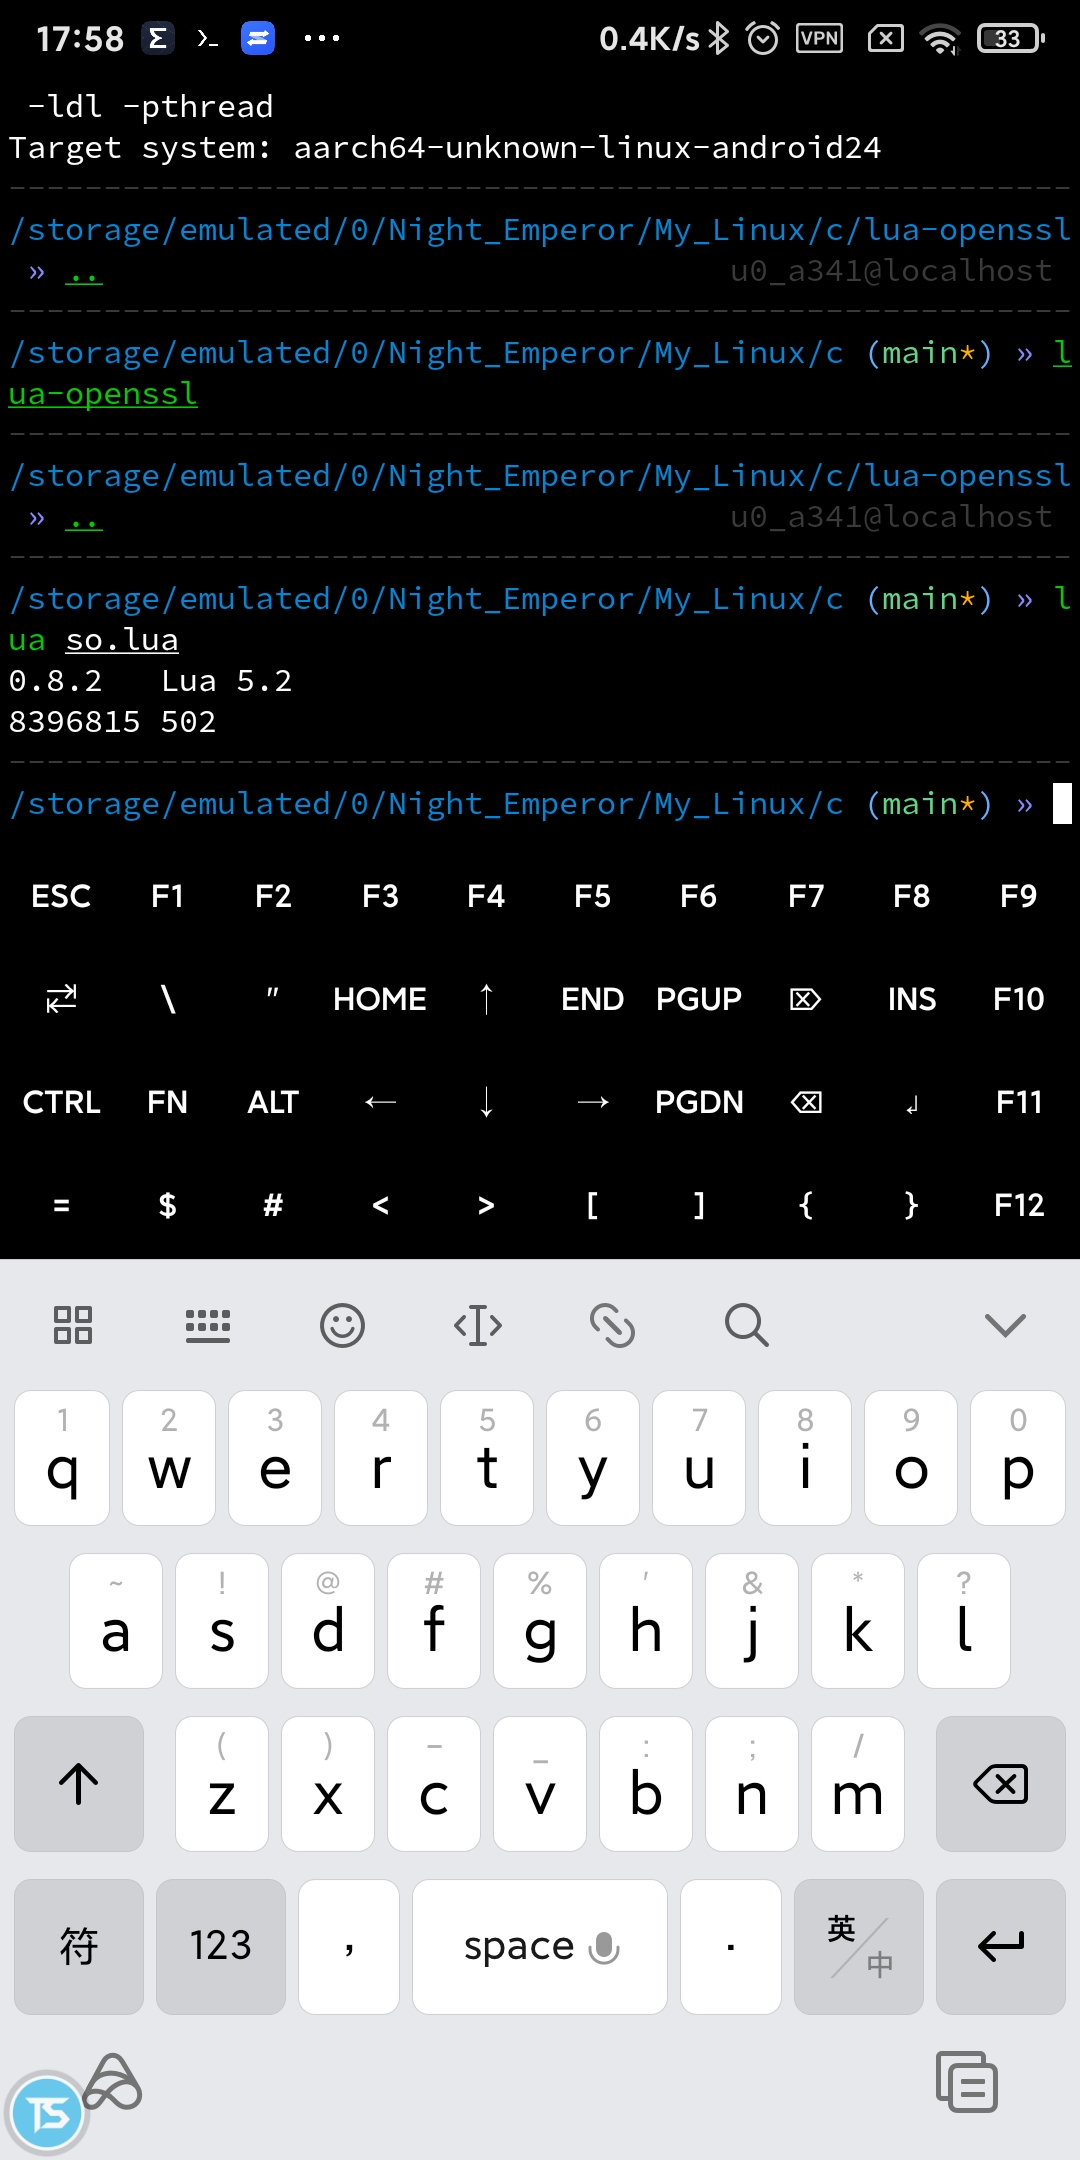The height and width of the screenshot is (2160, 1080).
Task: Tap the space bar
Action: point(540,1946)
